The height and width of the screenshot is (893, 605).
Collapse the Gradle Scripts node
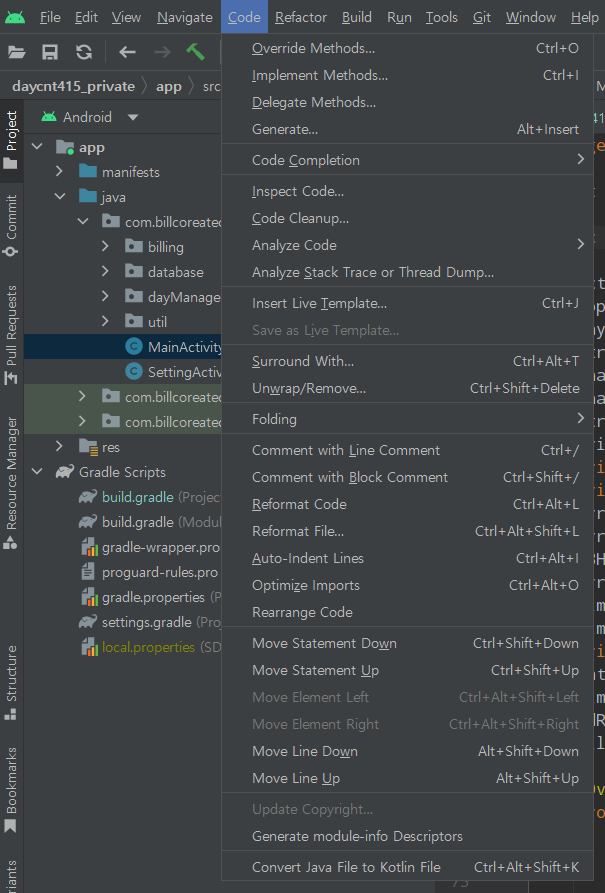click(37, 472)
